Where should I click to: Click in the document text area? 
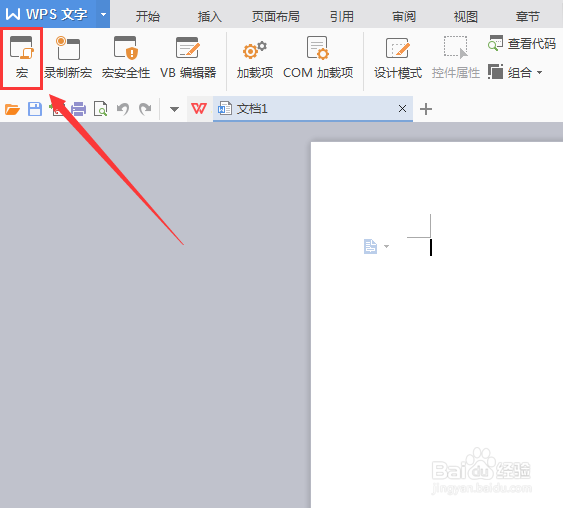pos(437,325)
